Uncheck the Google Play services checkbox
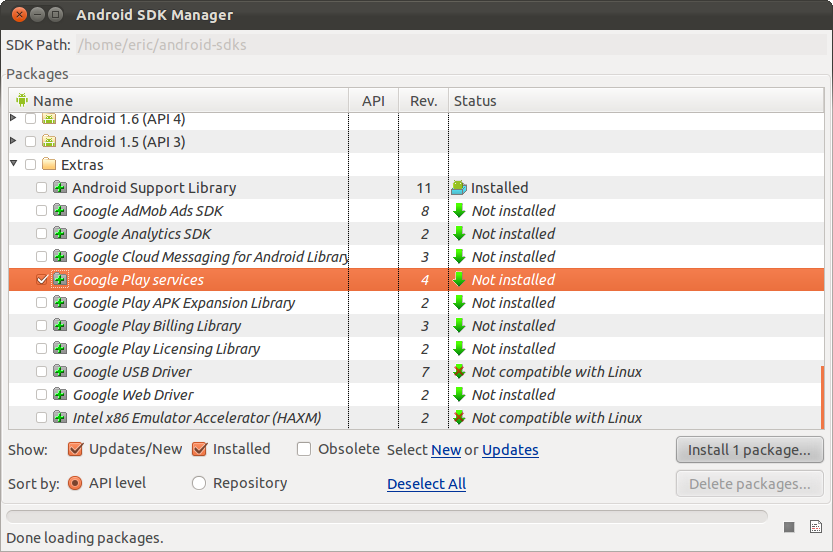 (41, 280)
